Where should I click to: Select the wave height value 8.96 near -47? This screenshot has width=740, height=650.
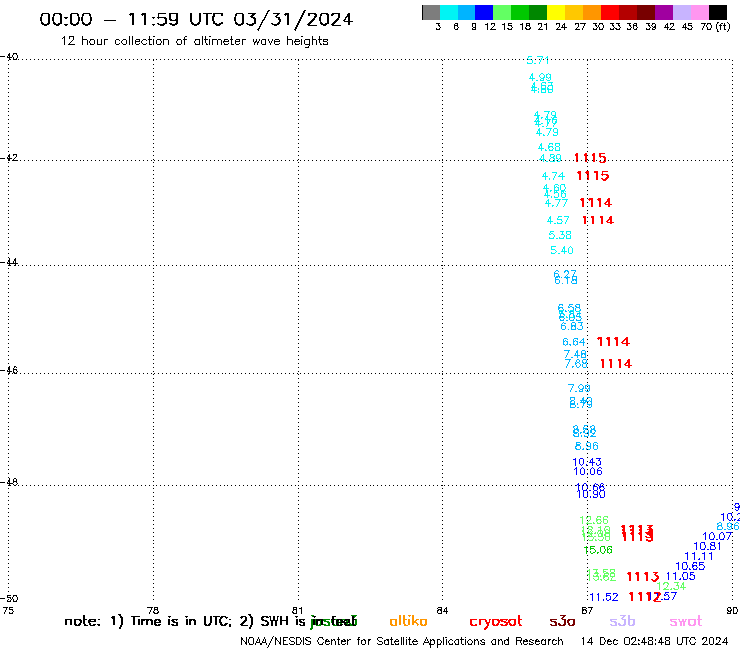tap(586, 446)
